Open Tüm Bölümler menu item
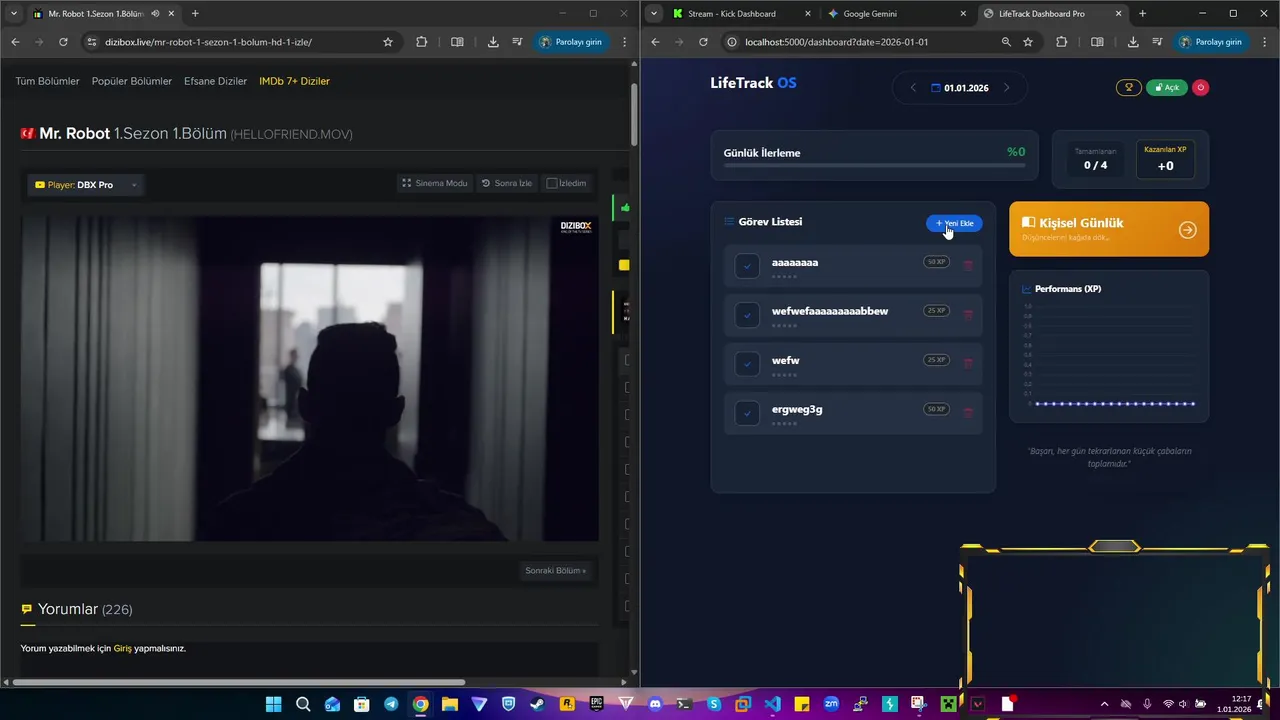 coord(47,81)
